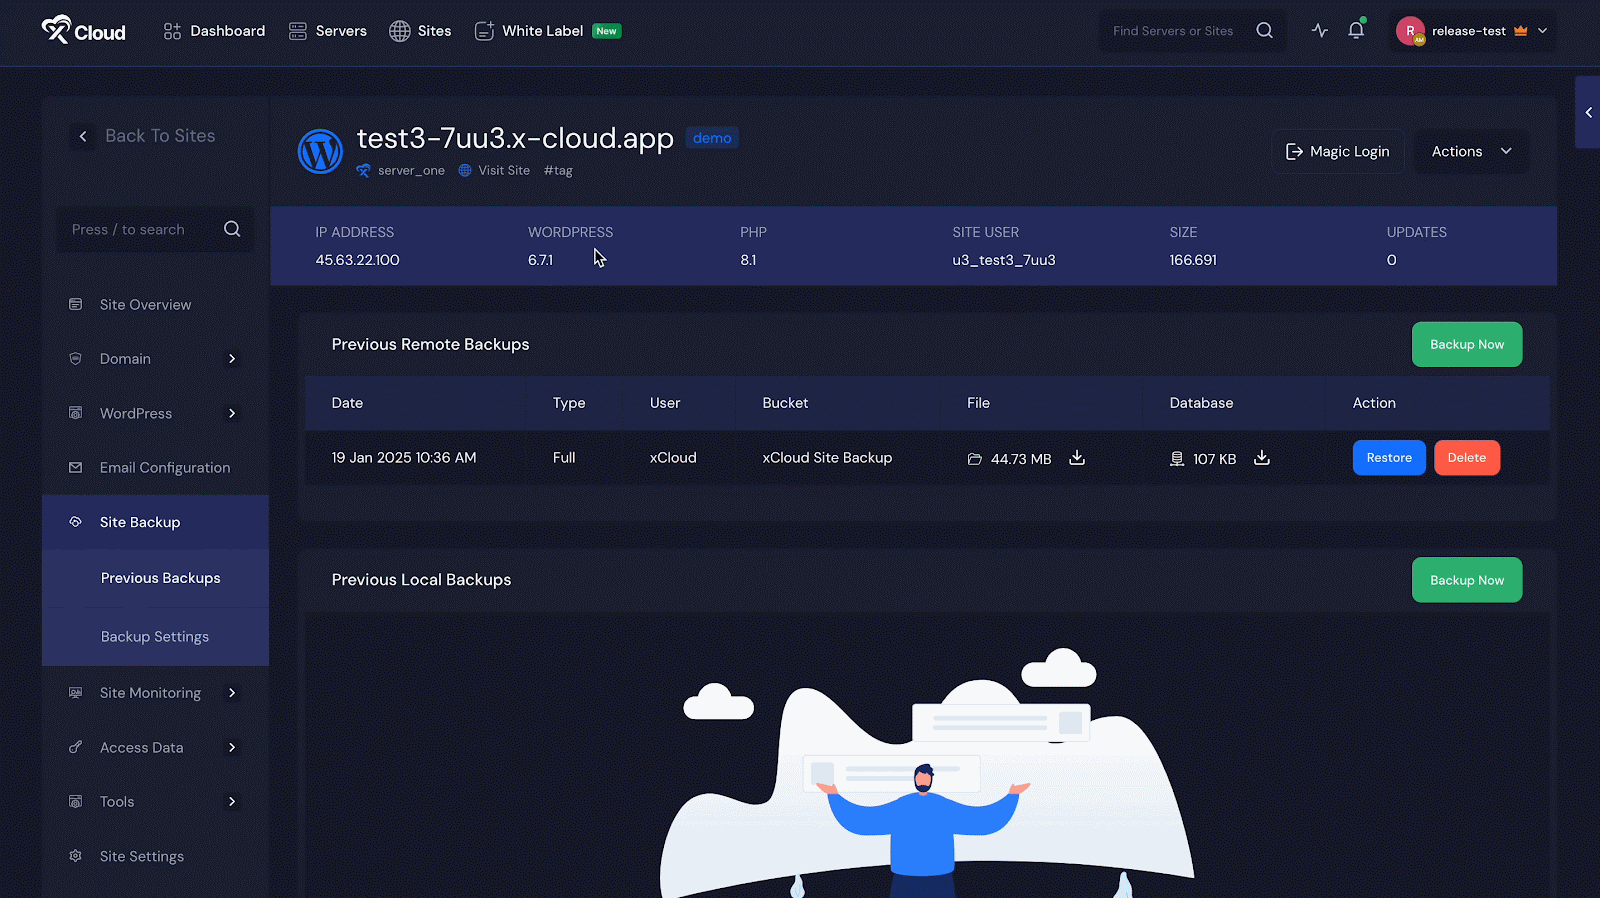Click Backup Now for remote backups
Image resolution: width=1600 pixels, height=898 pixels.
point(1467,344)
